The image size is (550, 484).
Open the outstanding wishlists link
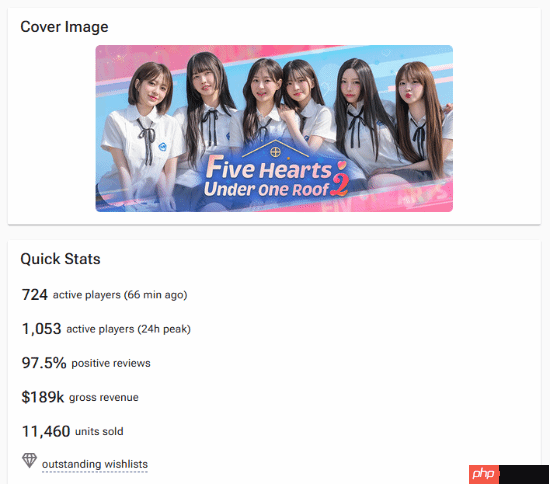(x=95, y=464)
